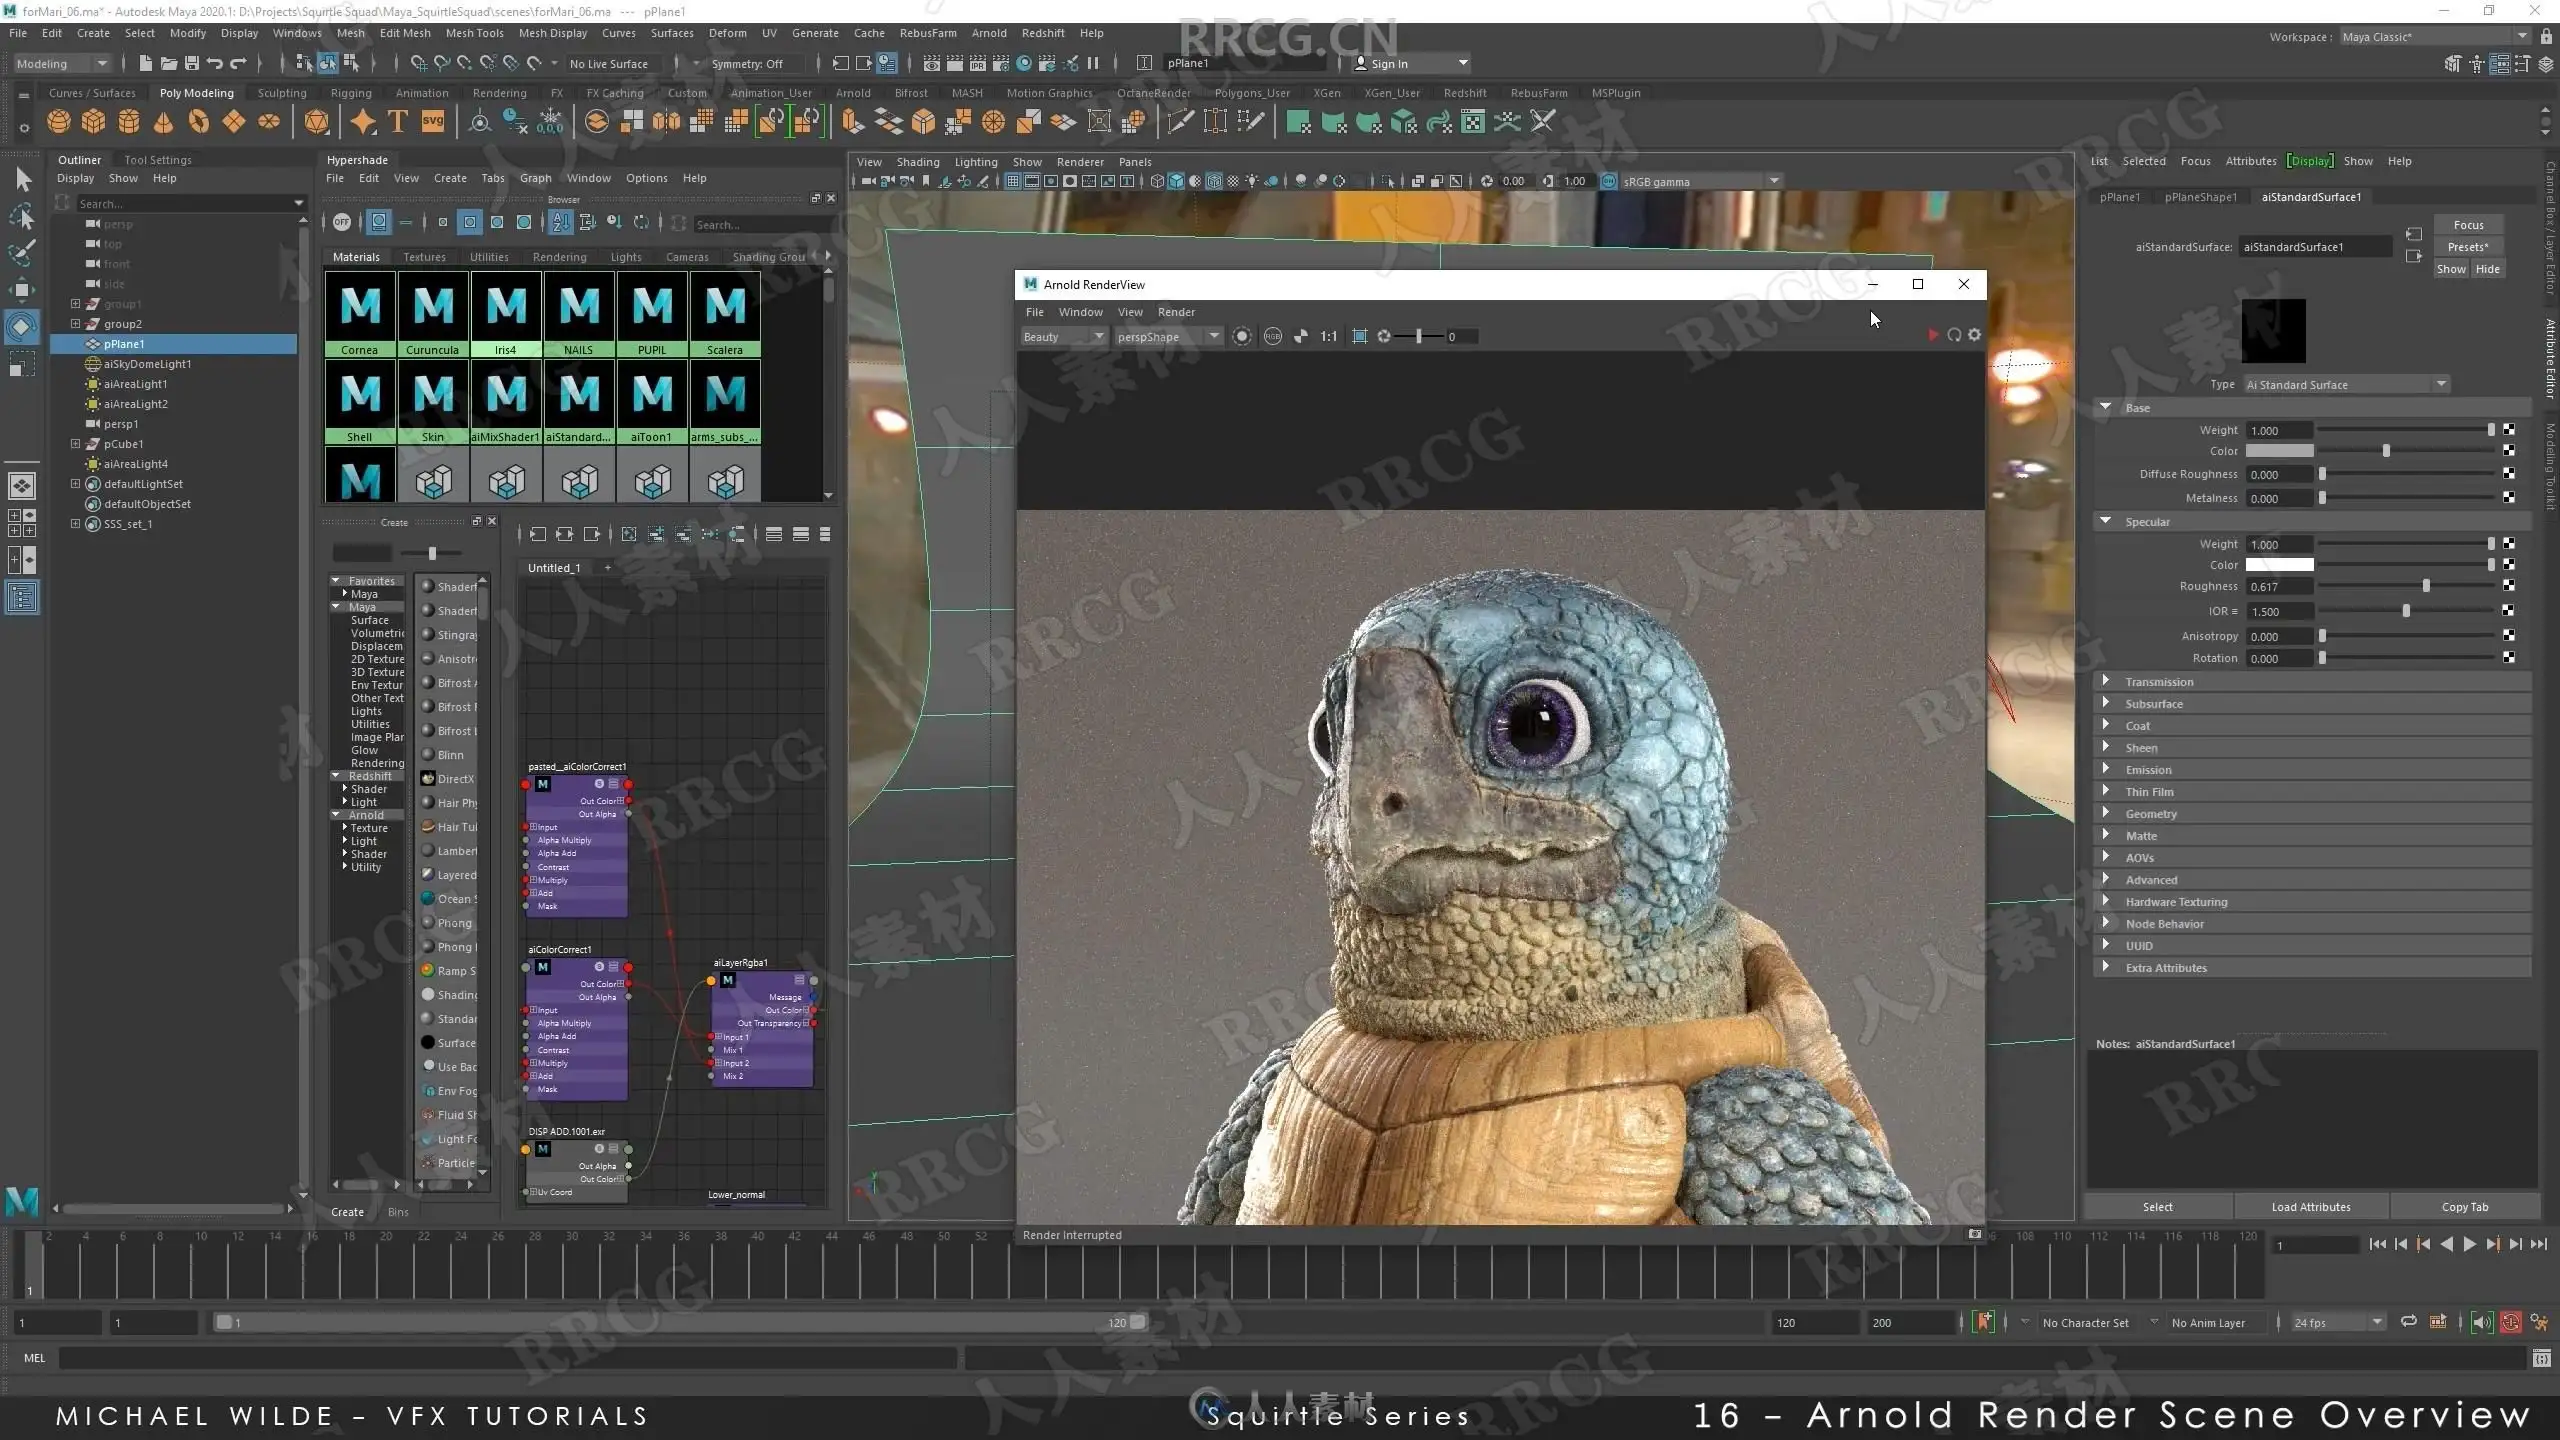Select the Polygon Sphere shelf icon
Screen dimensions: 2560x1440
(x=59, y=122)
